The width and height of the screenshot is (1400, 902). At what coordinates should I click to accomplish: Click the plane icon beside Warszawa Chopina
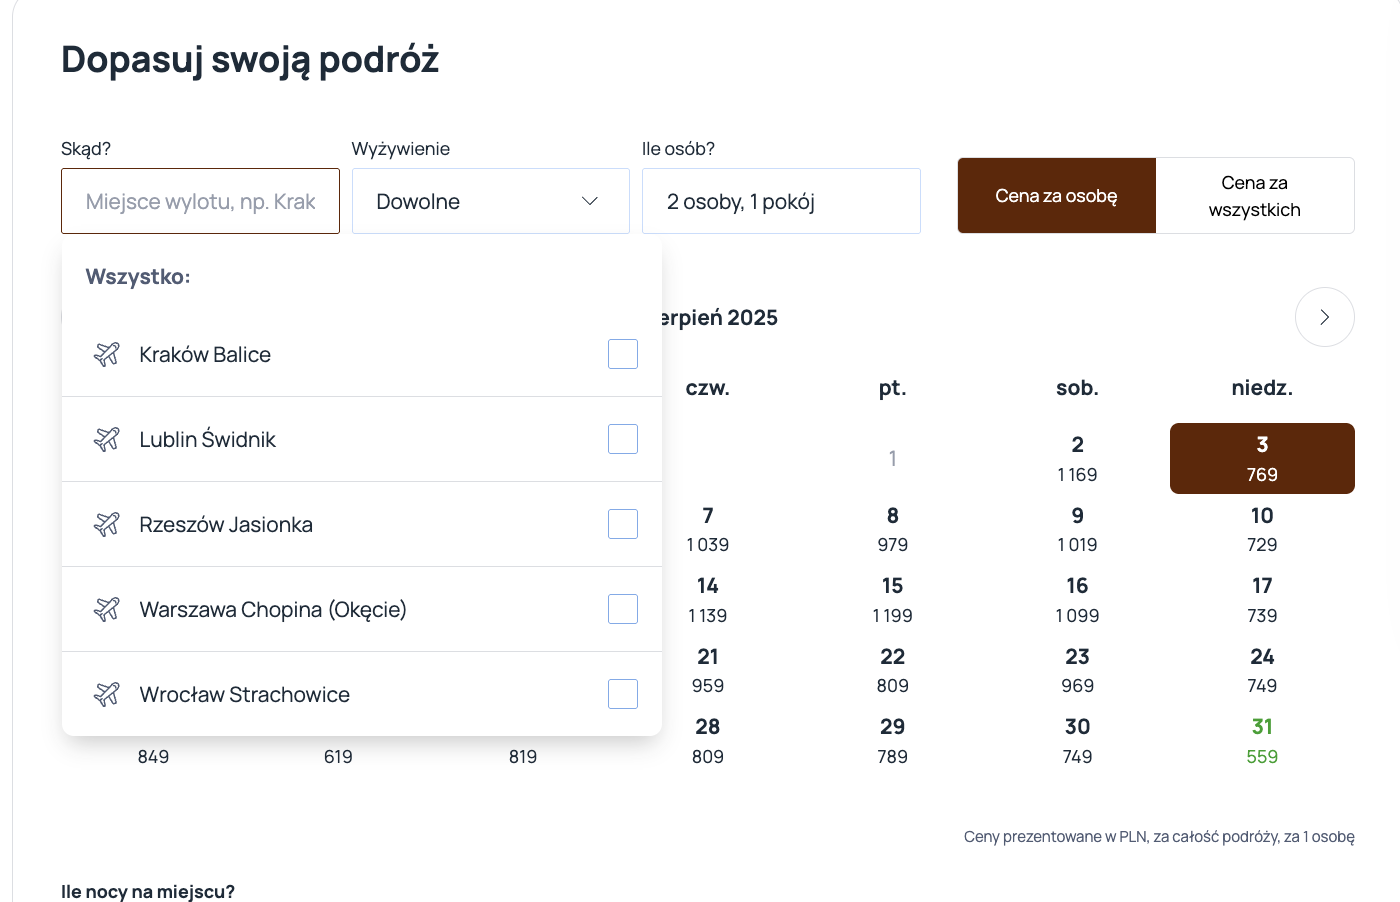(105, 608)
